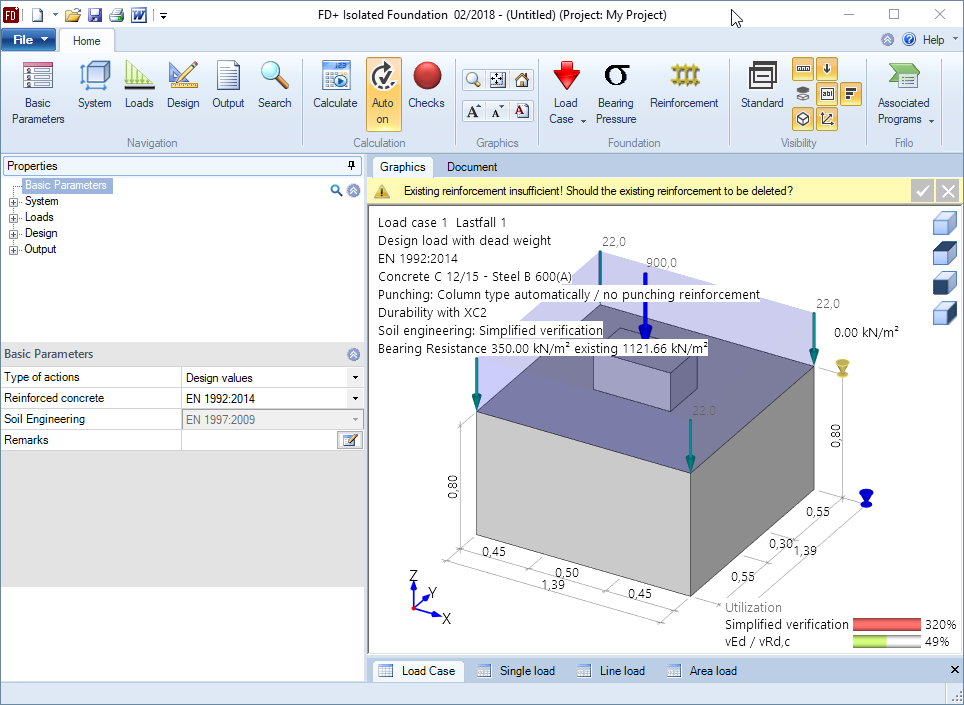This screenshot has width=964, height=705.
Task: Click the zoom-to-fit icon in Graphics group
Action: point(497,80)
